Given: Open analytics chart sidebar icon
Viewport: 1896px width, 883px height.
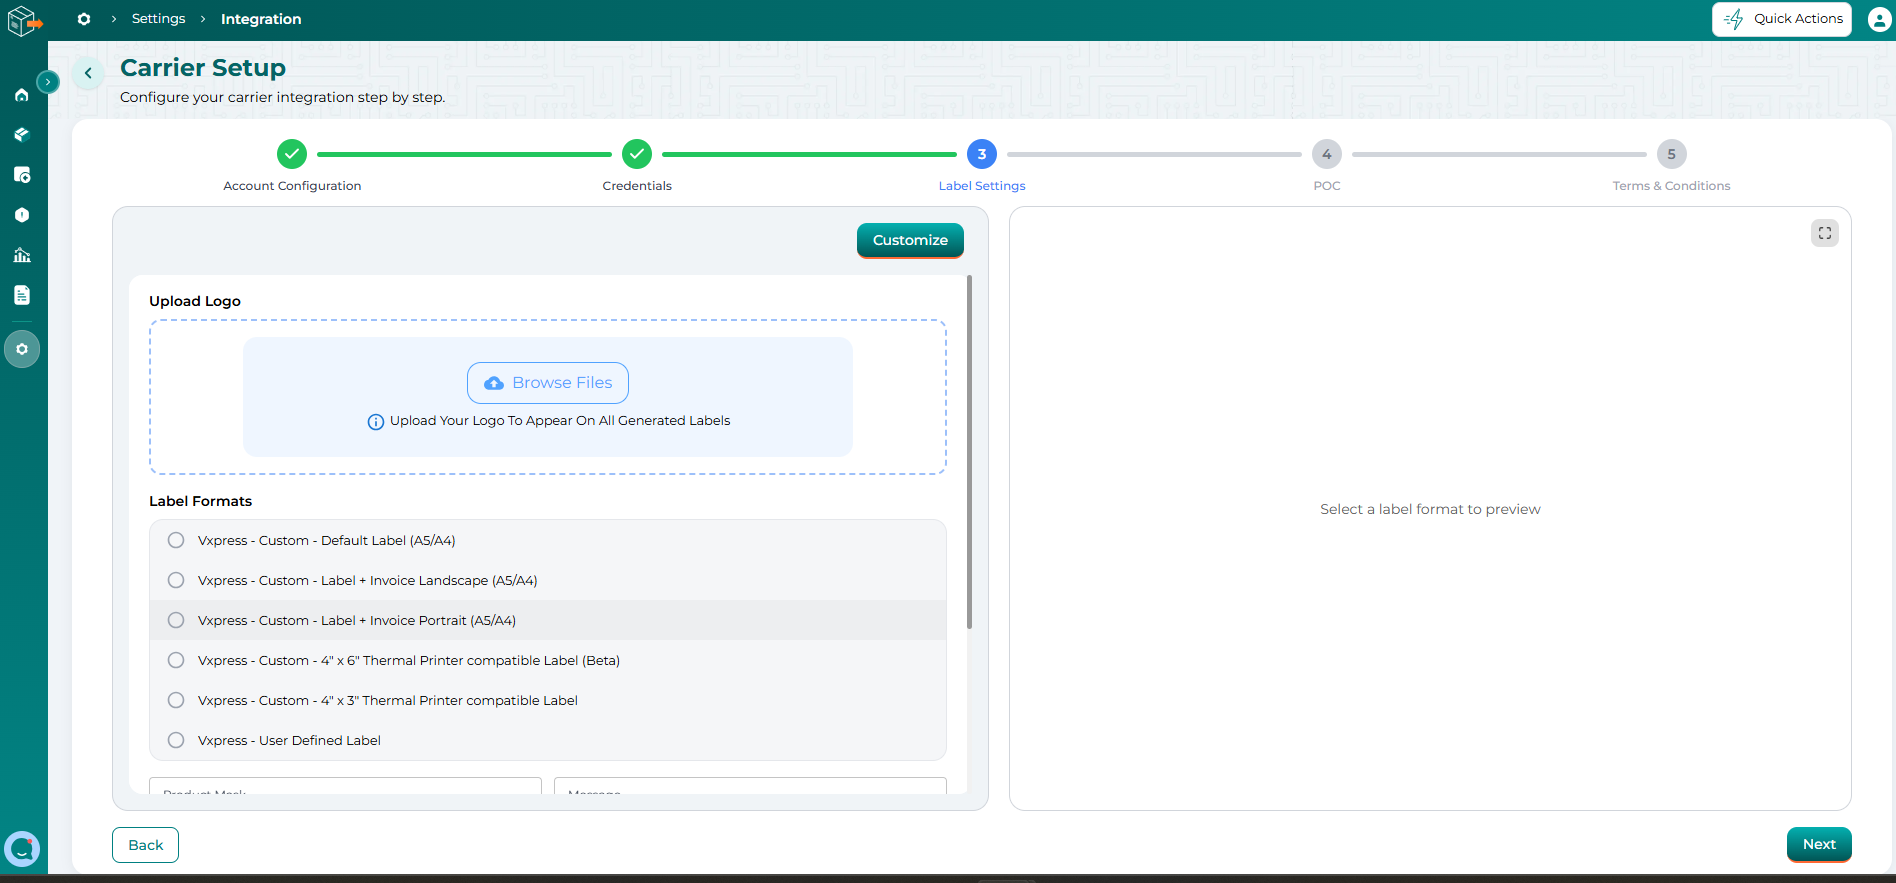Looking at the screenshot, I should [x=22, y=255].
